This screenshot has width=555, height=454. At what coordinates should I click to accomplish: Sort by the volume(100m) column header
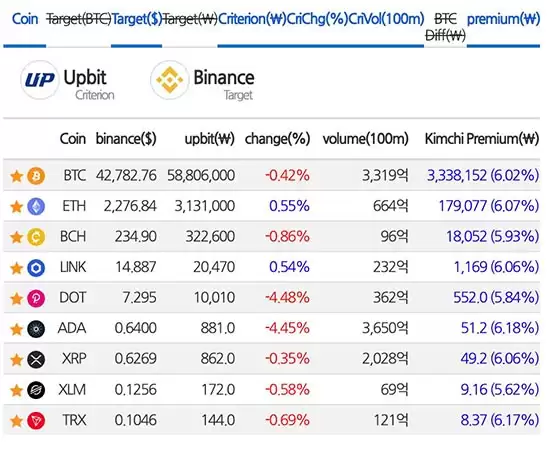coord(366,139)
